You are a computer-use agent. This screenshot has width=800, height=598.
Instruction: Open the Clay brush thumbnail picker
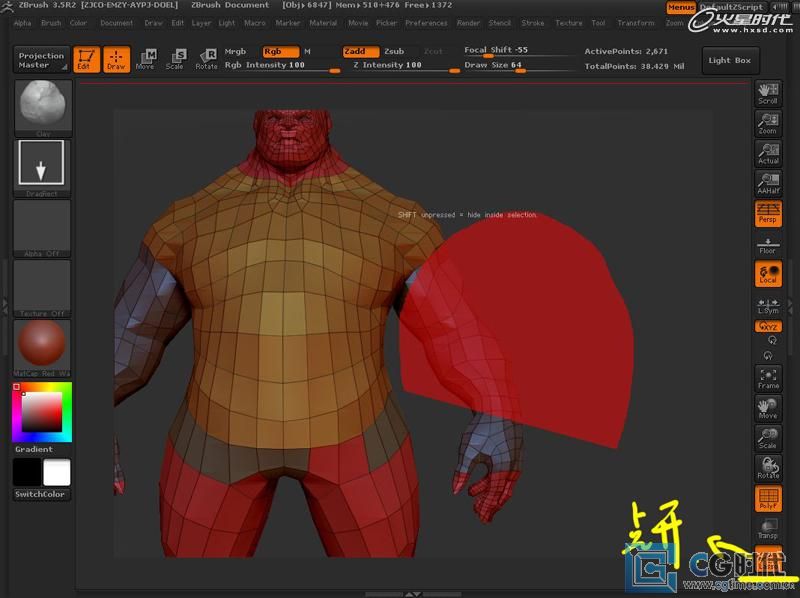43,108
